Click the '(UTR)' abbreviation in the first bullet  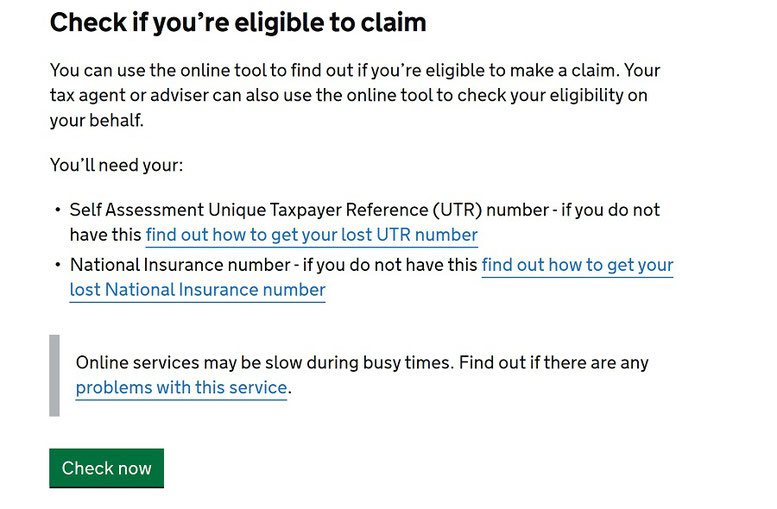pyautogui.click(x=457, y=210)
